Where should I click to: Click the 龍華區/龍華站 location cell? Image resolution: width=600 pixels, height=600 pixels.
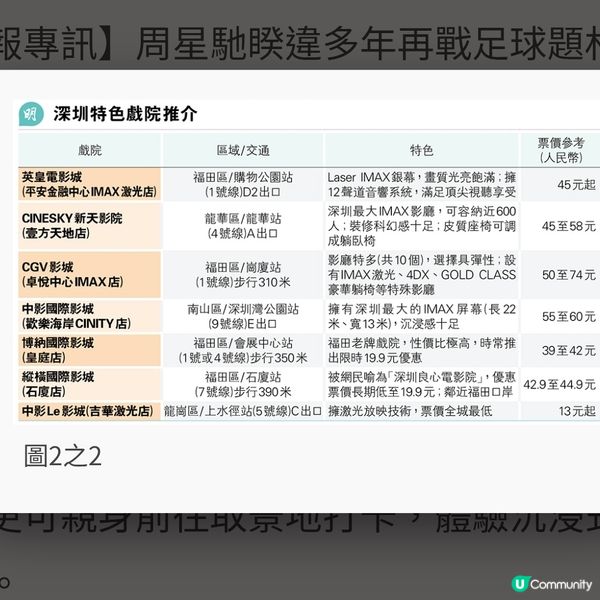[x=243, y=226]
